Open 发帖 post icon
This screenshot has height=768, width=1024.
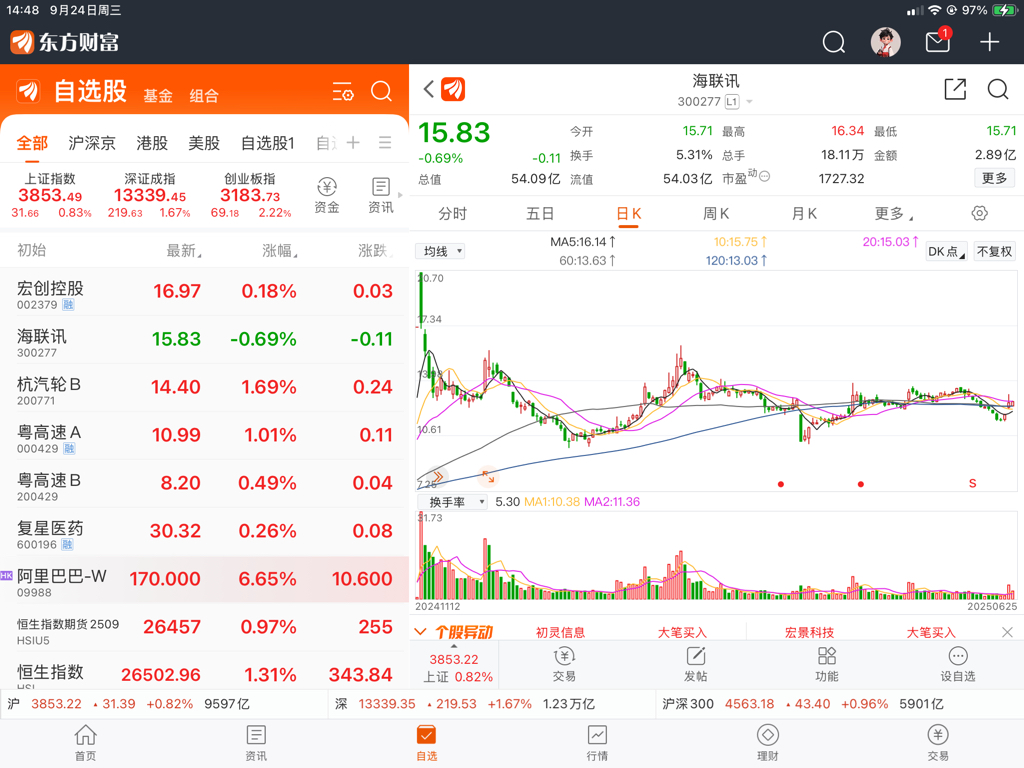[696, 664]
